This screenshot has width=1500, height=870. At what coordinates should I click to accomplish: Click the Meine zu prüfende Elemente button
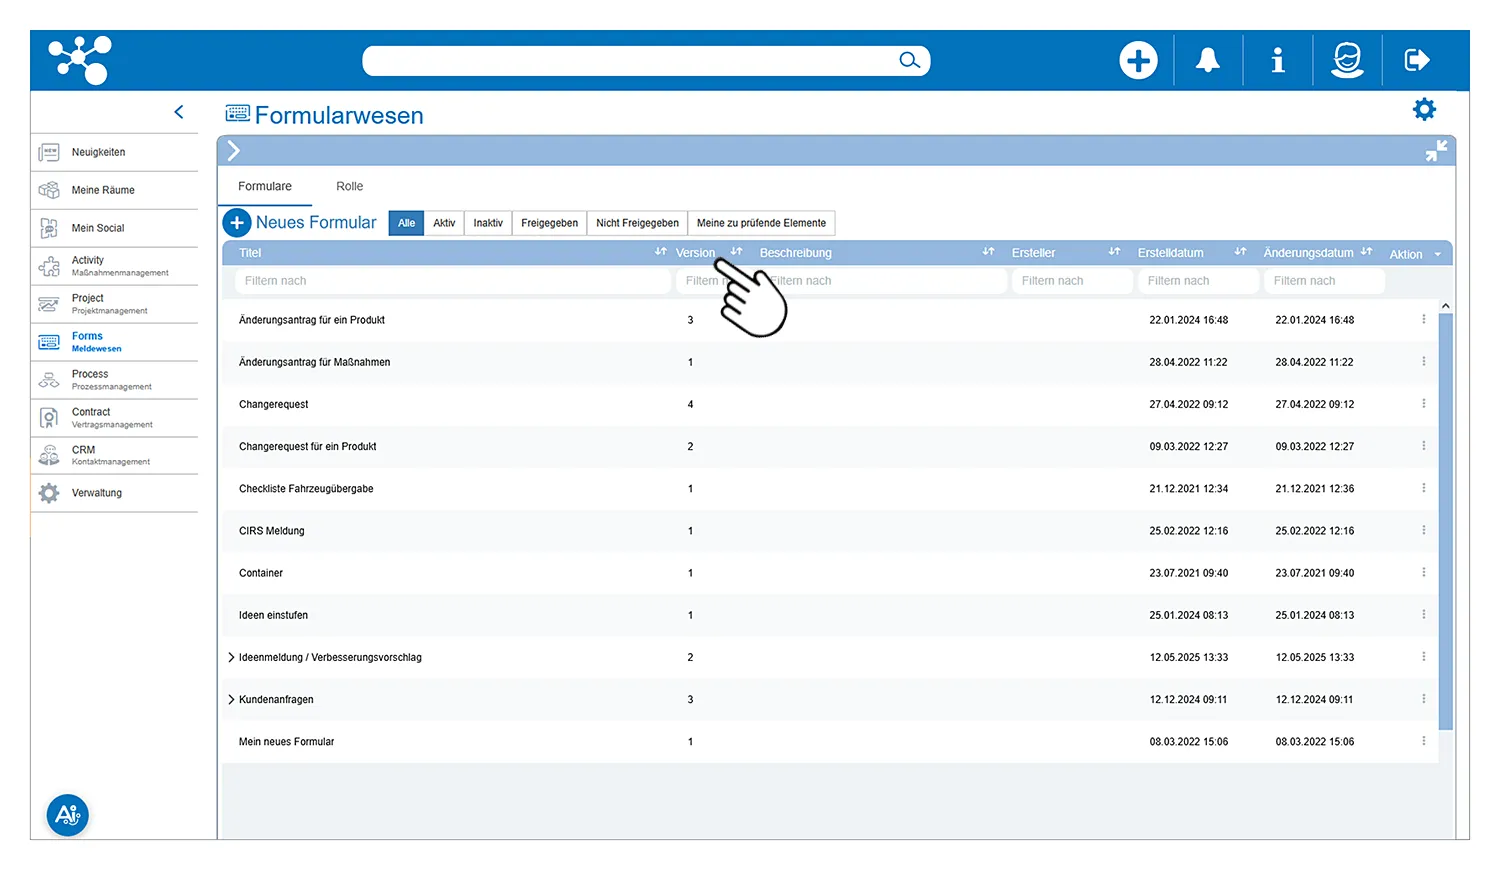pos(761,223)
